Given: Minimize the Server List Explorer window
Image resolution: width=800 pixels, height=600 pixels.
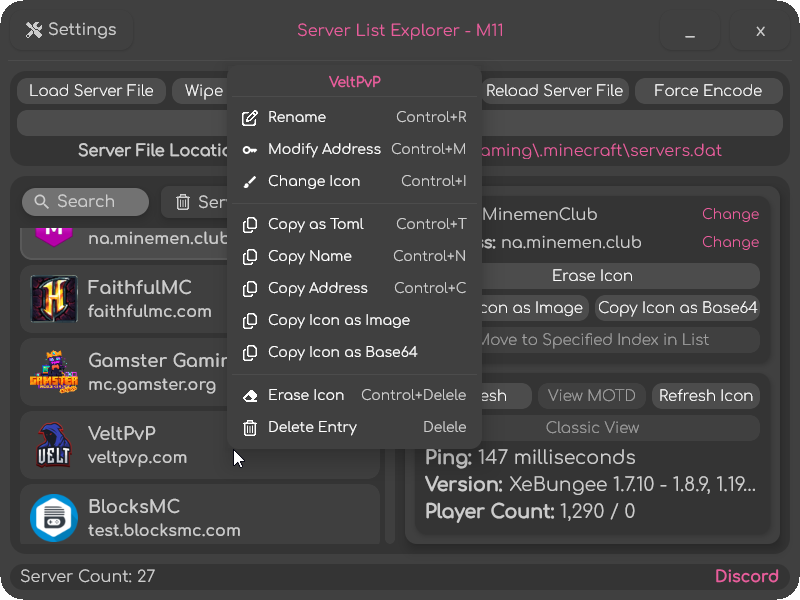Looking at the screenshot, I should (x=690, y=31).
